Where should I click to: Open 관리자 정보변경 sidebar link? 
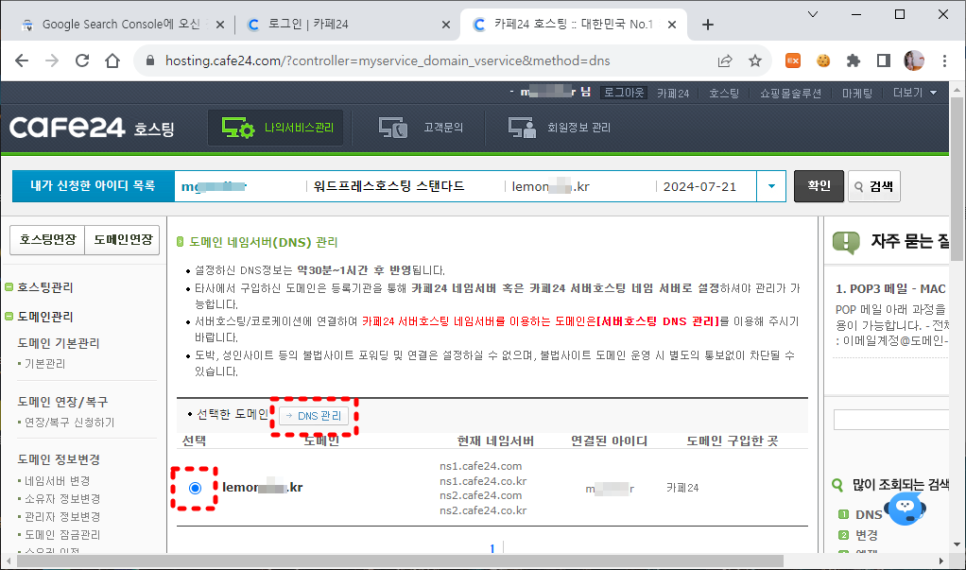(x=62, y=516)
